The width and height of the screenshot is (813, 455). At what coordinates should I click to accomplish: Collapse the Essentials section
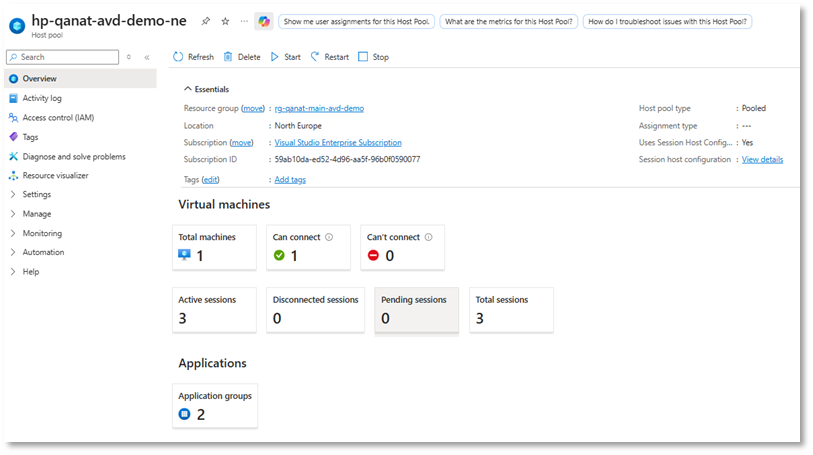tap(187, 89)
